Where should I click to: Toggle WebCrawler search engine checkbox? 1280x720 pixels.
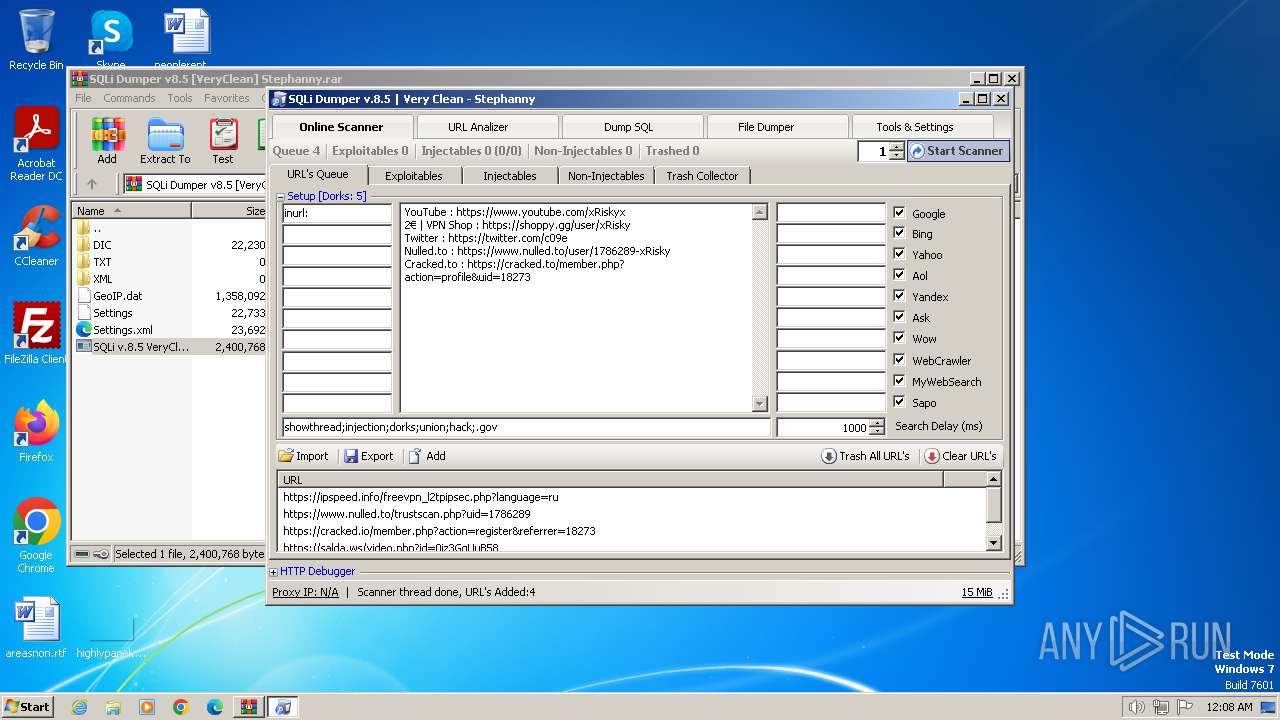point(899,360)
